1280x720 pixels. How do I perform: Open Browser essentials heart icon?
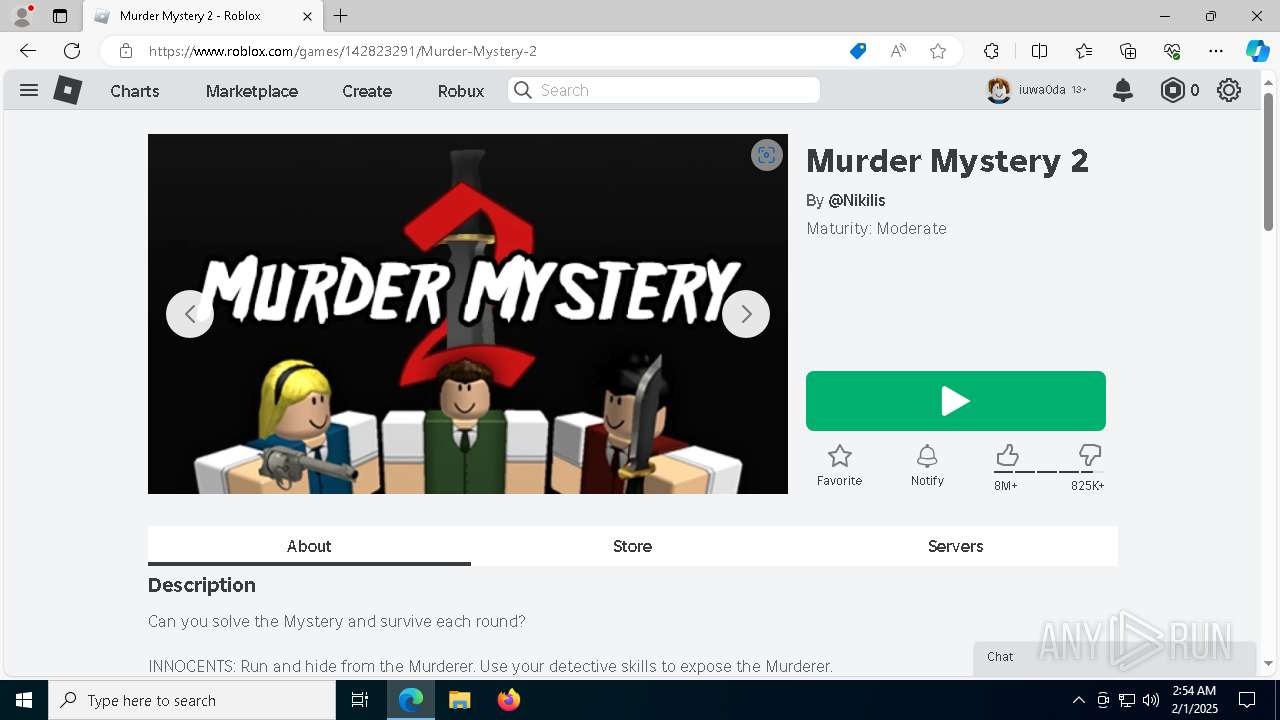[x=1172, y=51]
